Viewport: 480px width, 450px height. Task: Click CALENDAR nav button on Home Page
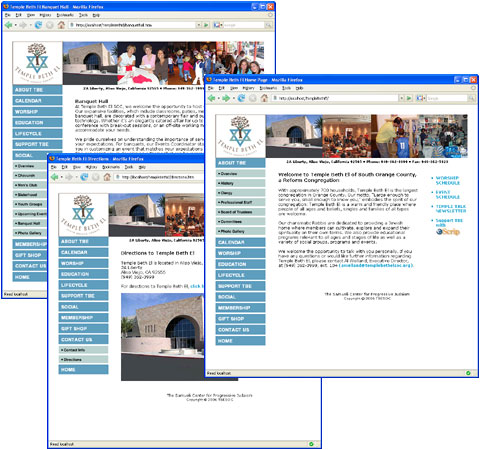[x=240, y=242]
